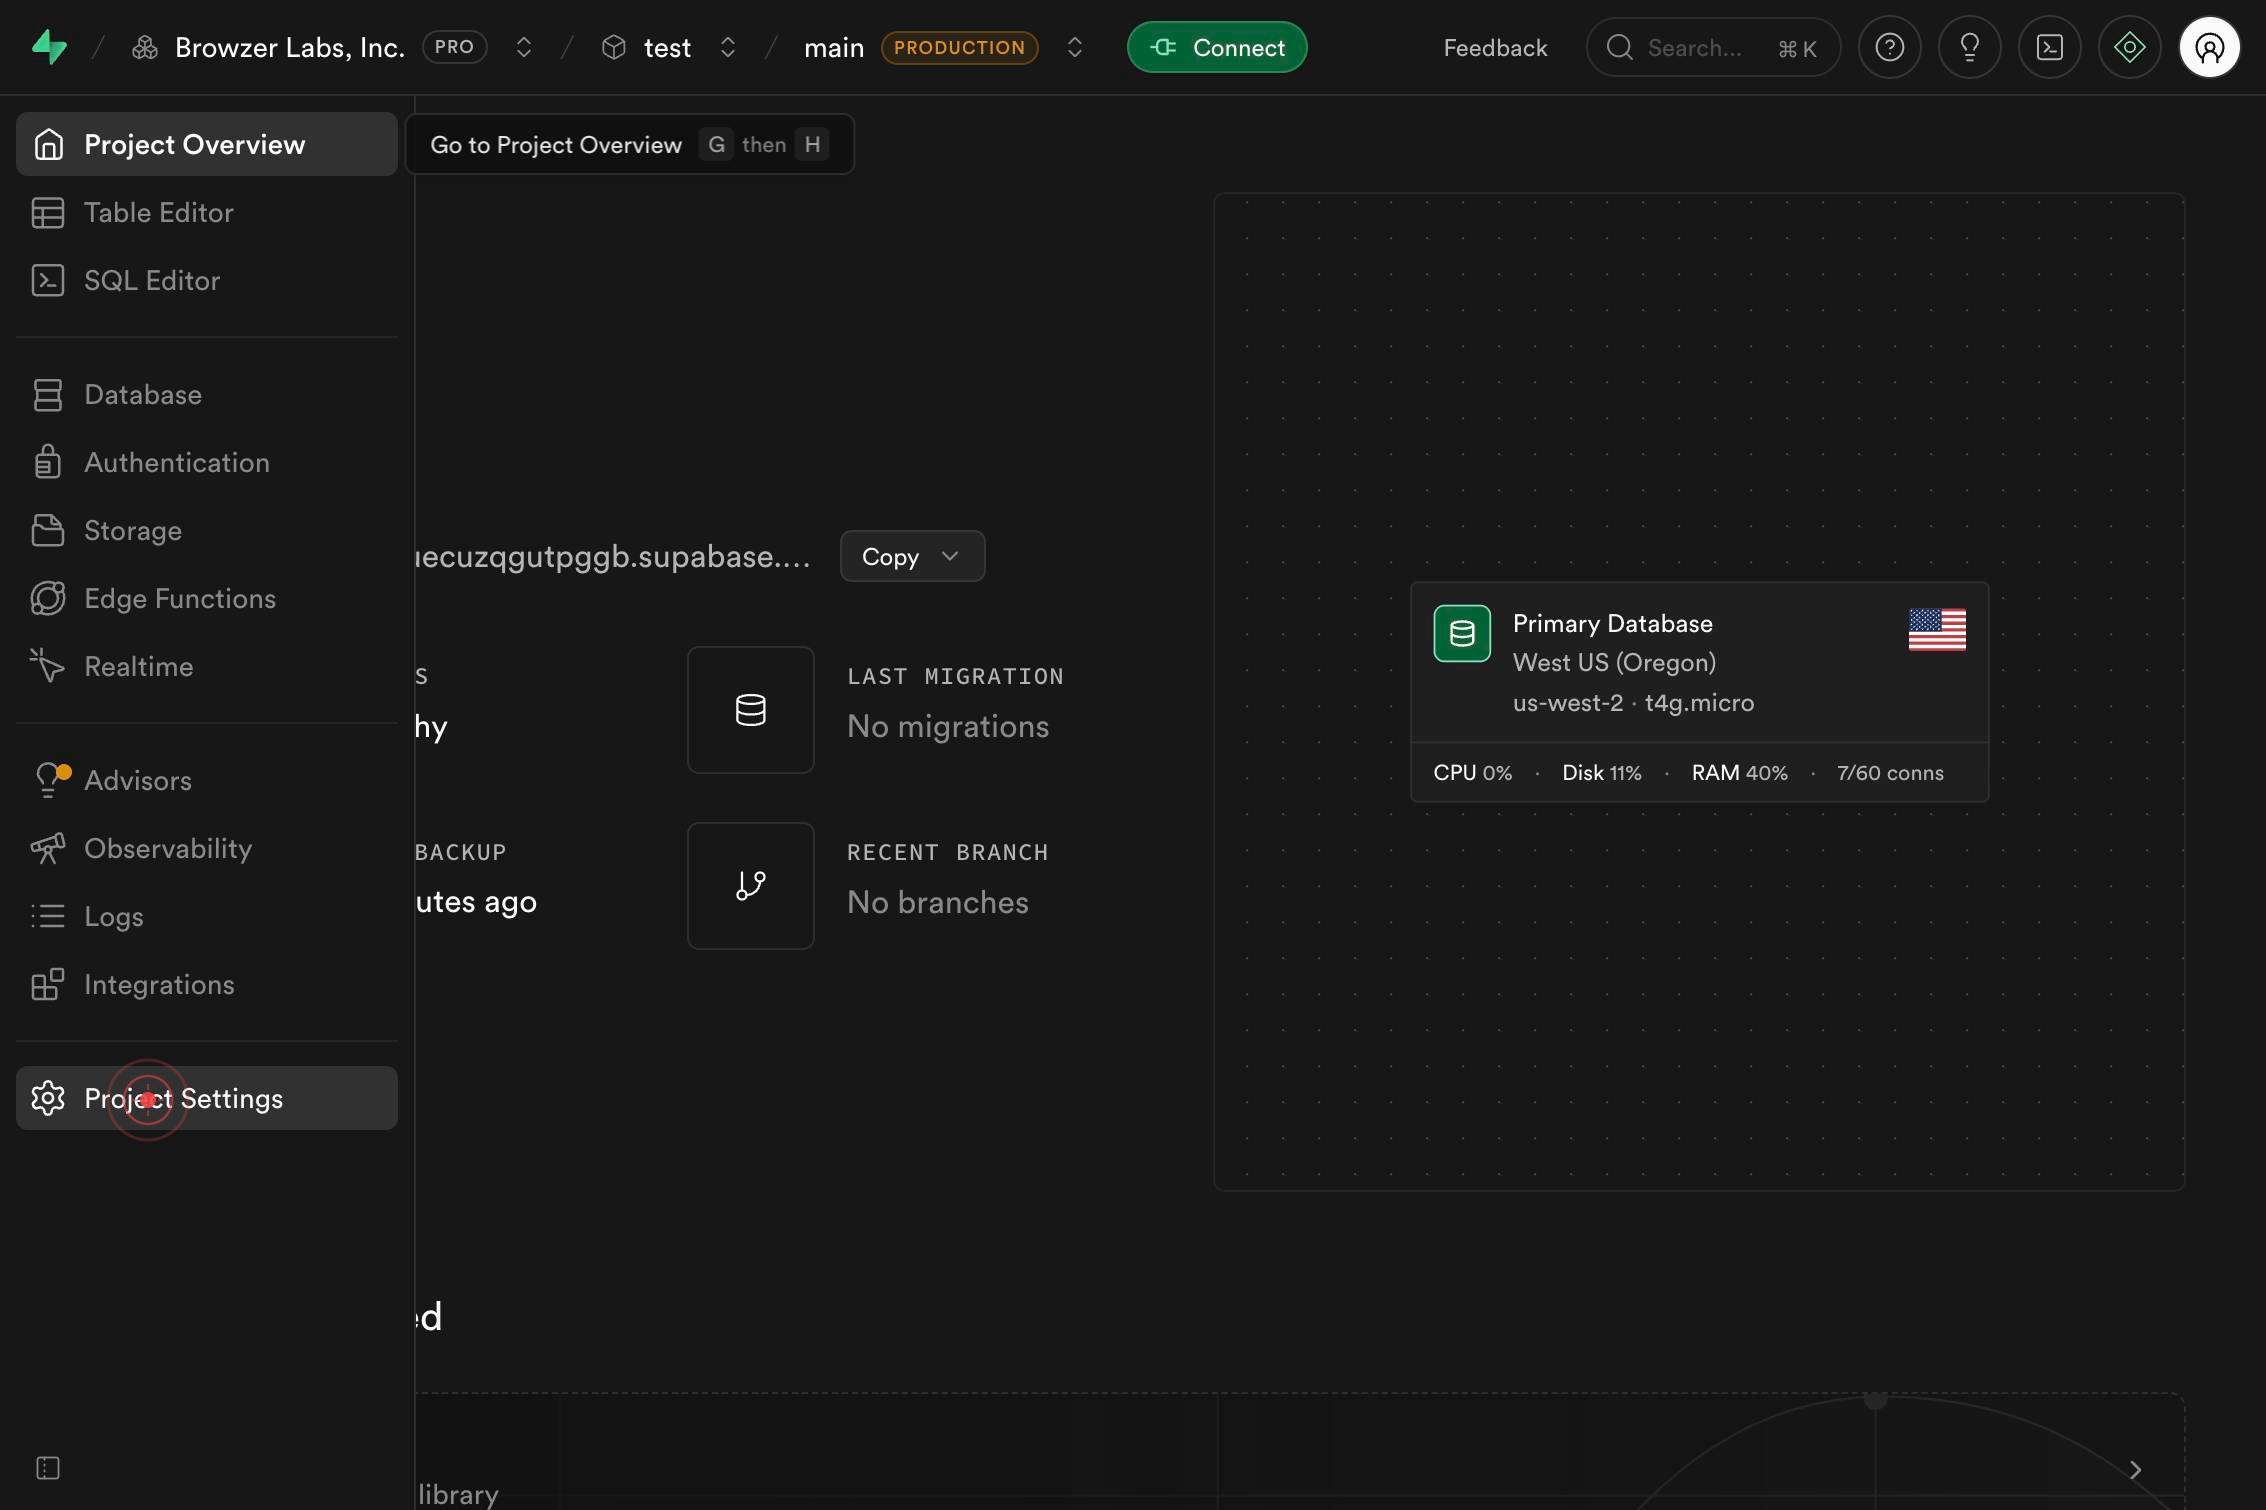
Task: Click the Browzer Labs, Inc. organization link
Action: coord(290,47)
